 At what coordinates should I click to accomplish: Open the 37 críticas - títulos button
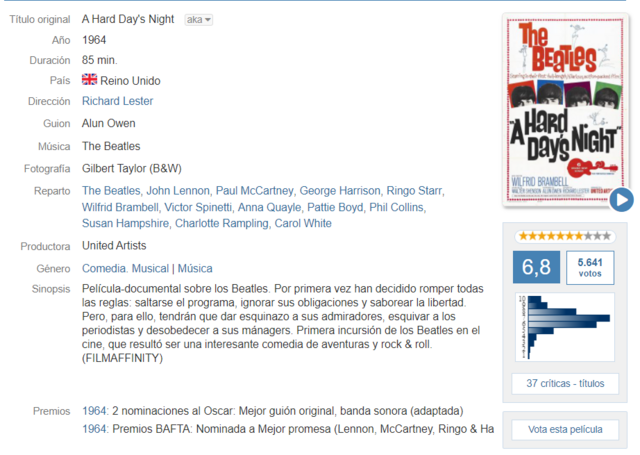click(565, 384)
